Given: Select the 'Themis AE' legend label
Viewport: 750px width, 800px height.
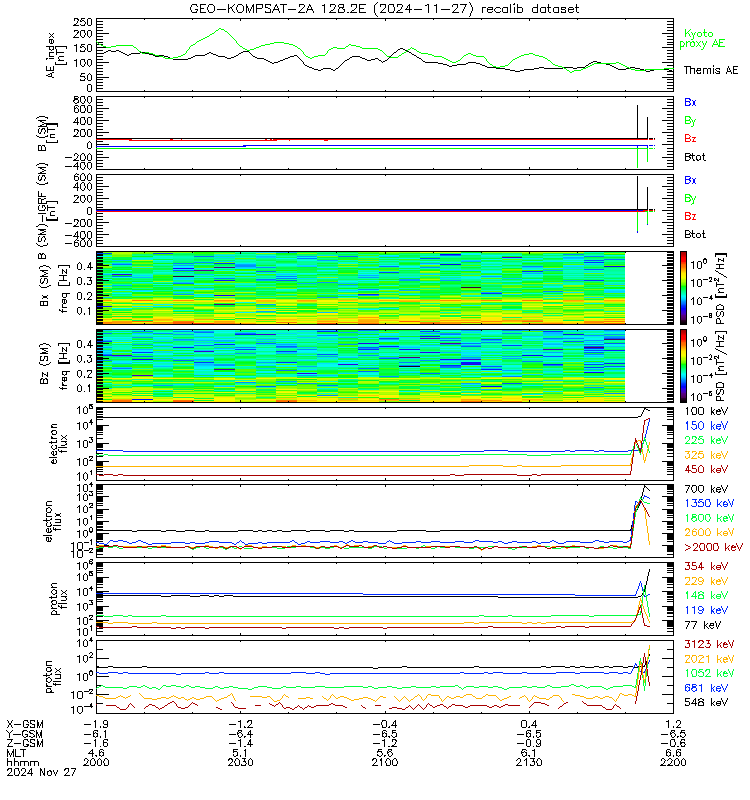Looking at the screenshot, I should click(711, 70).
